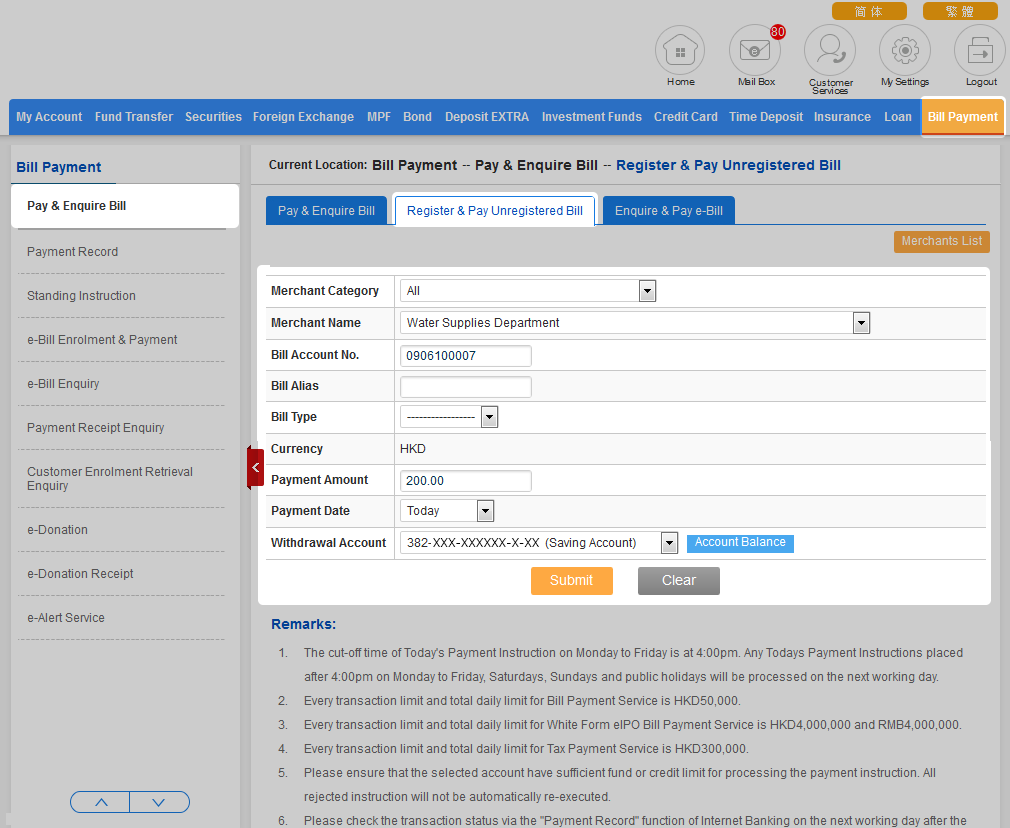The height and width of the screenshot is (828, 1010).
Task: Open the Mail Box icon
Action: [755, 50]
